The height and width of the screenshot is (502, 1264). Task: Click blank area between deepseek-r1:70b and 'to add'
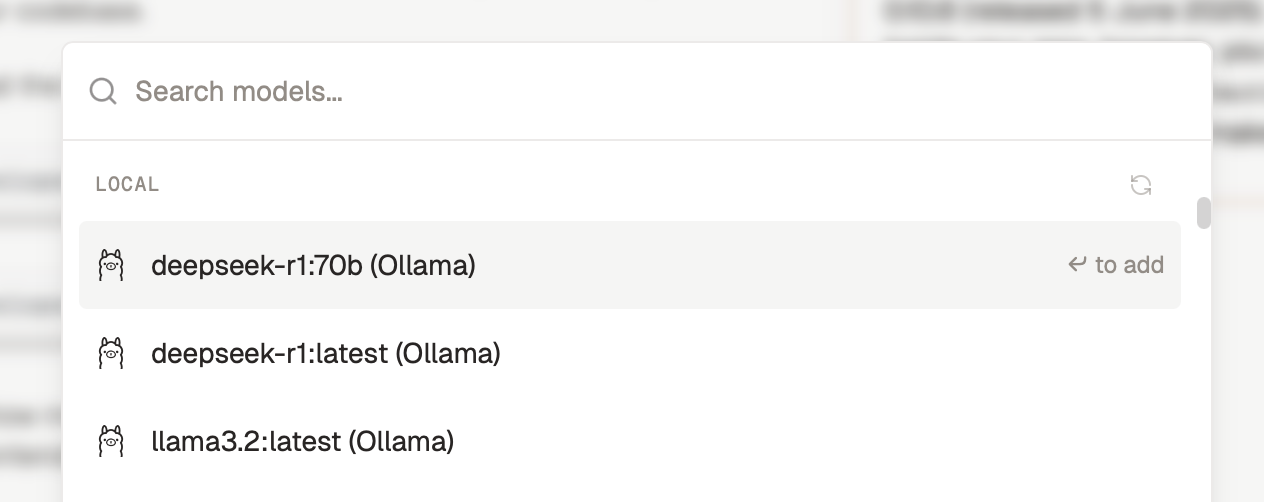click(770, 265)
